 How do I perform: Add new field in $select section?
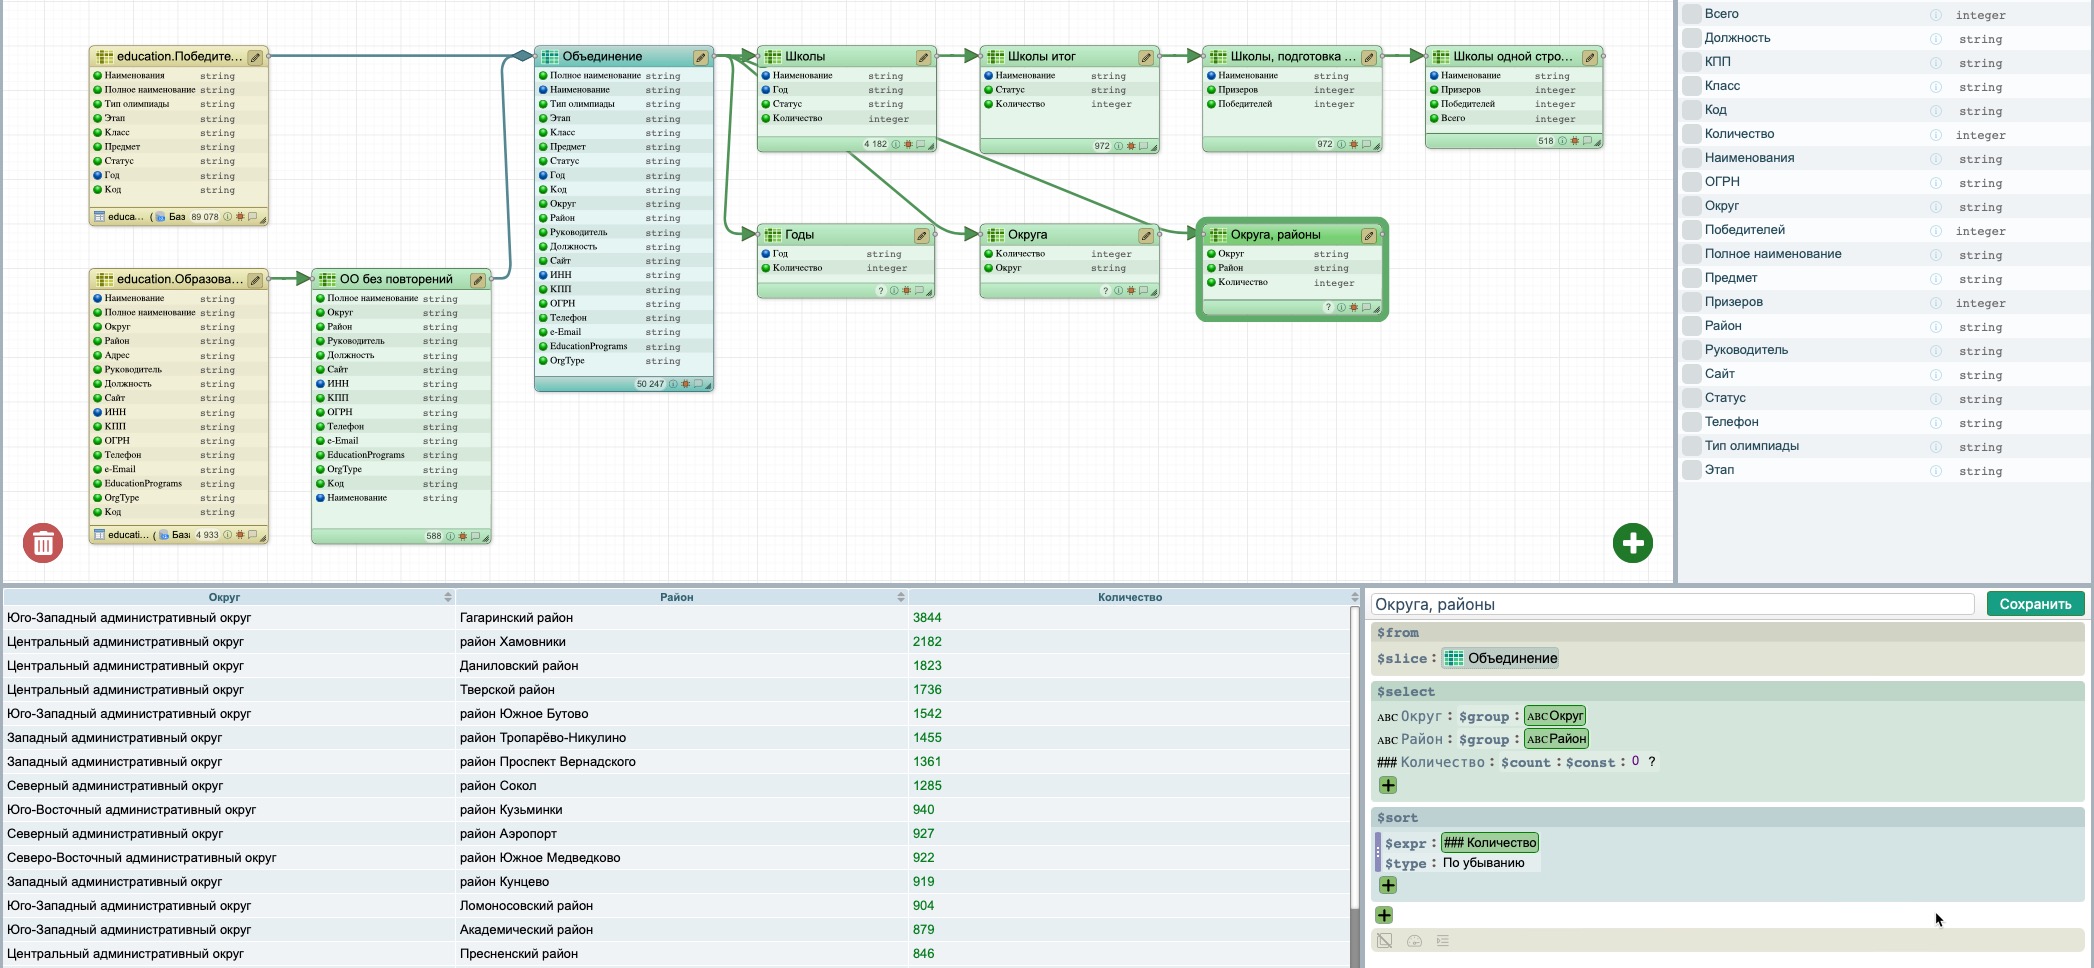(1388, 786)
